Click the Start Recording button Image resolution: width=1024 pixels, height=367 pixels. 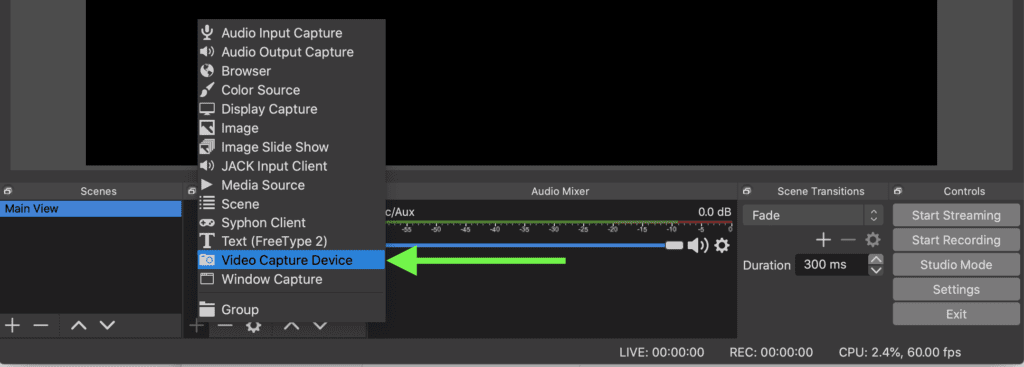[956, 240]
